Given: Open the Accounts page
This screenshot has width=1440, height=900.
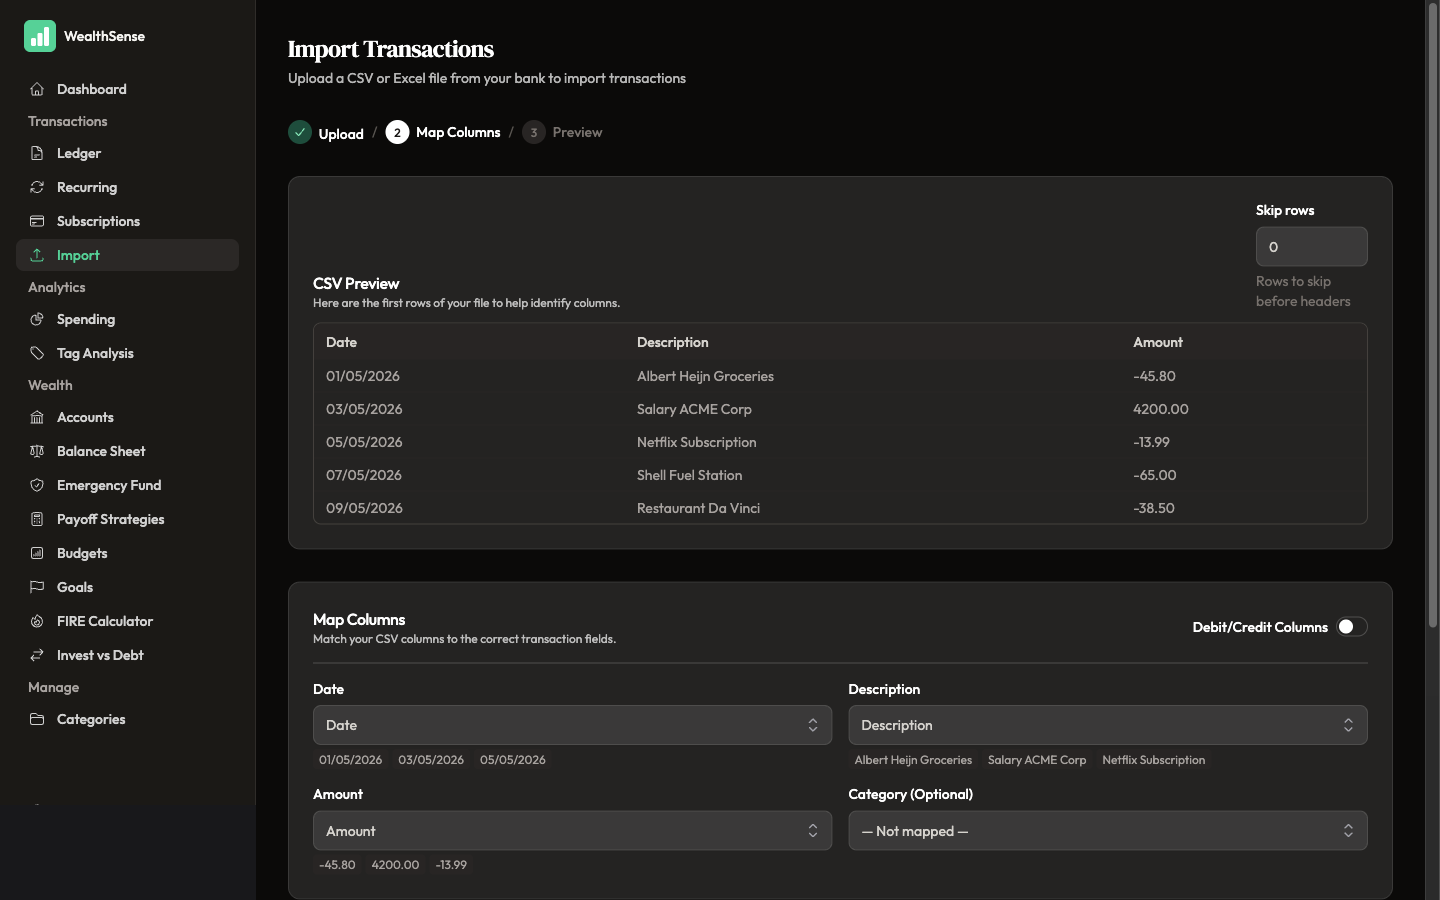Looking at the screenshot, I should tap(127, 417).
